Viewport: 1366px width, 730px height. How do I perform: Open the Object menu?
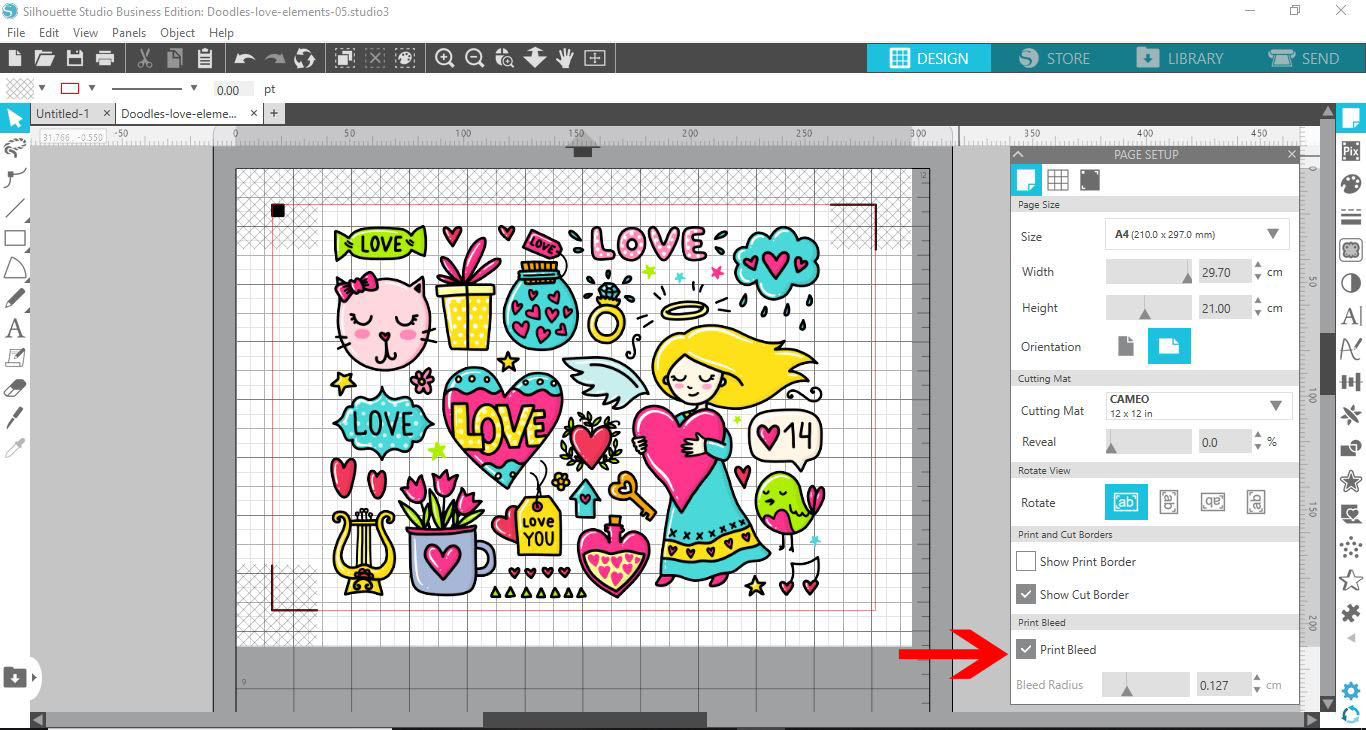click(x=177, y=32)
